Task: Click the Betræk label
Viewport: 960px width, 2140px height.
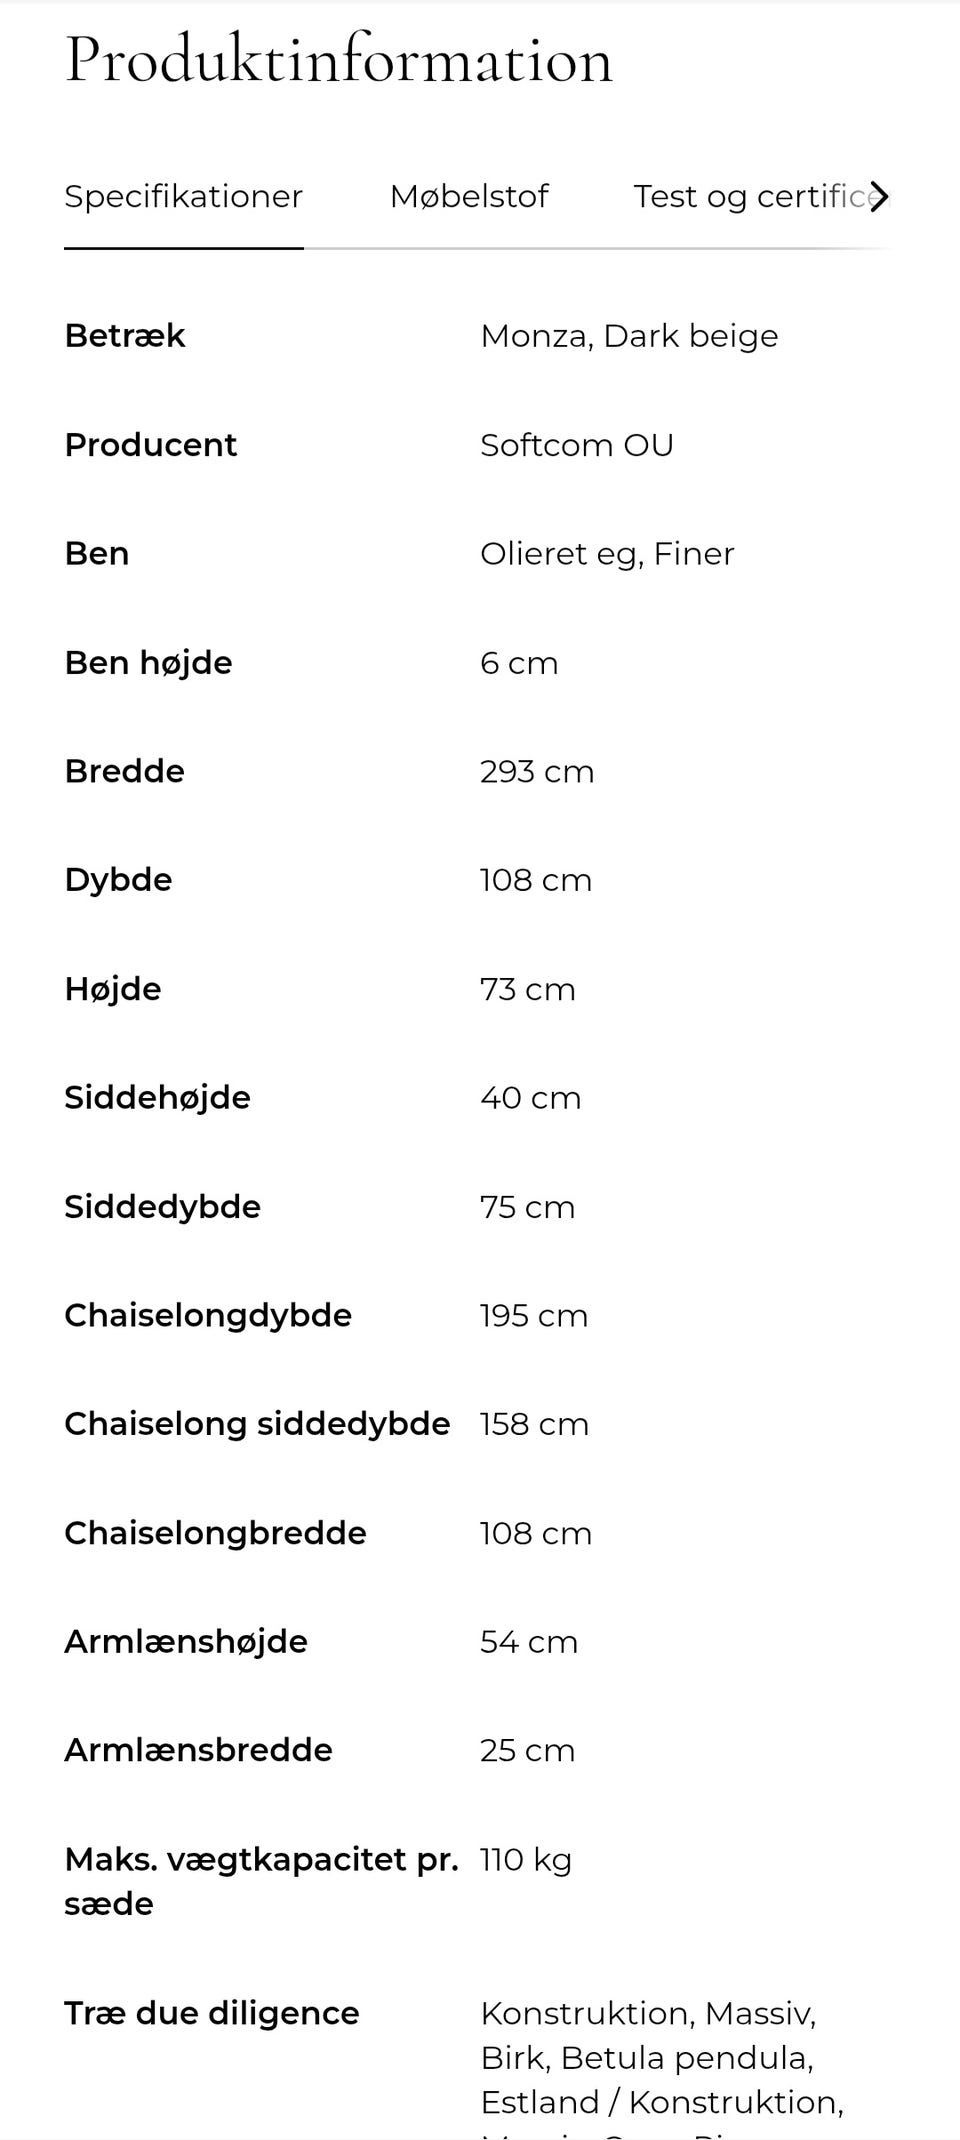Action: coord(125,336)
